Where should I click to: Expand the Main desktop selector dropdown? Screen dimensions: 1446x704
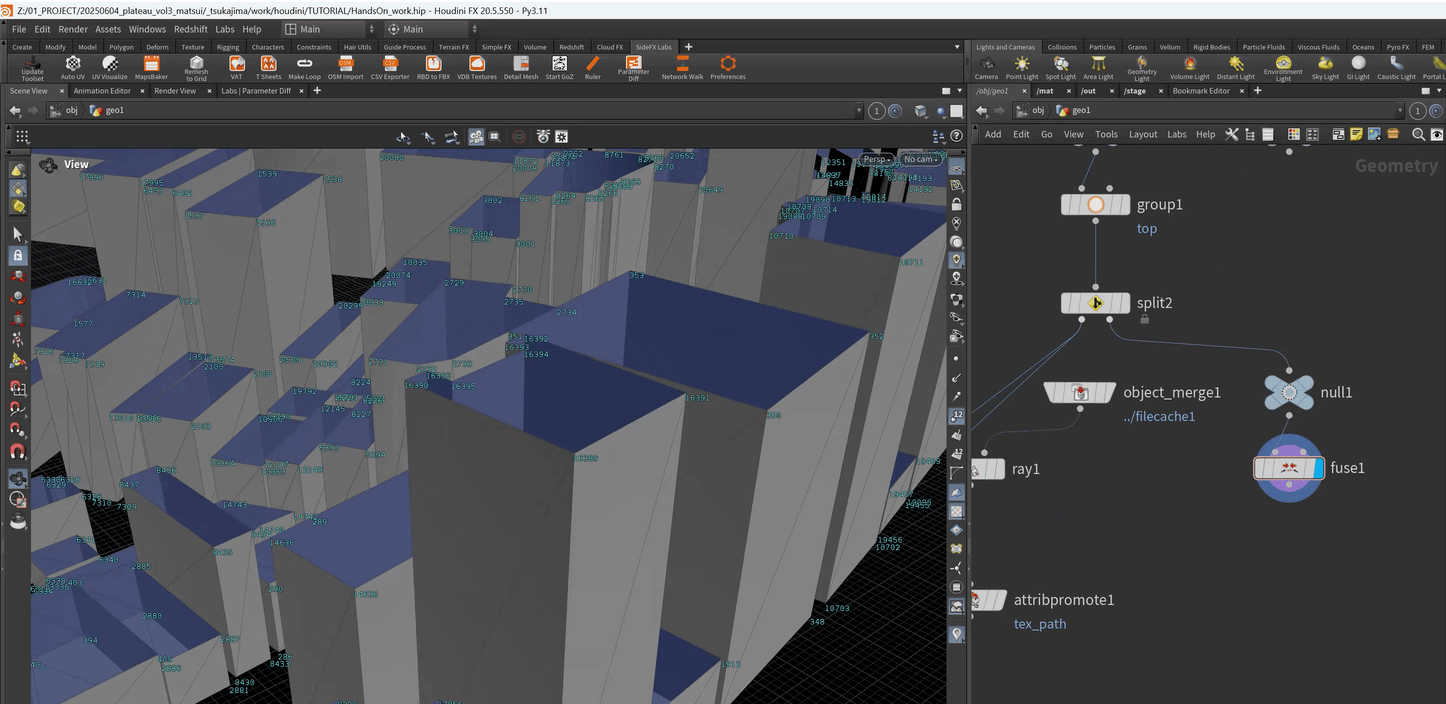click(x=331, y=29)
